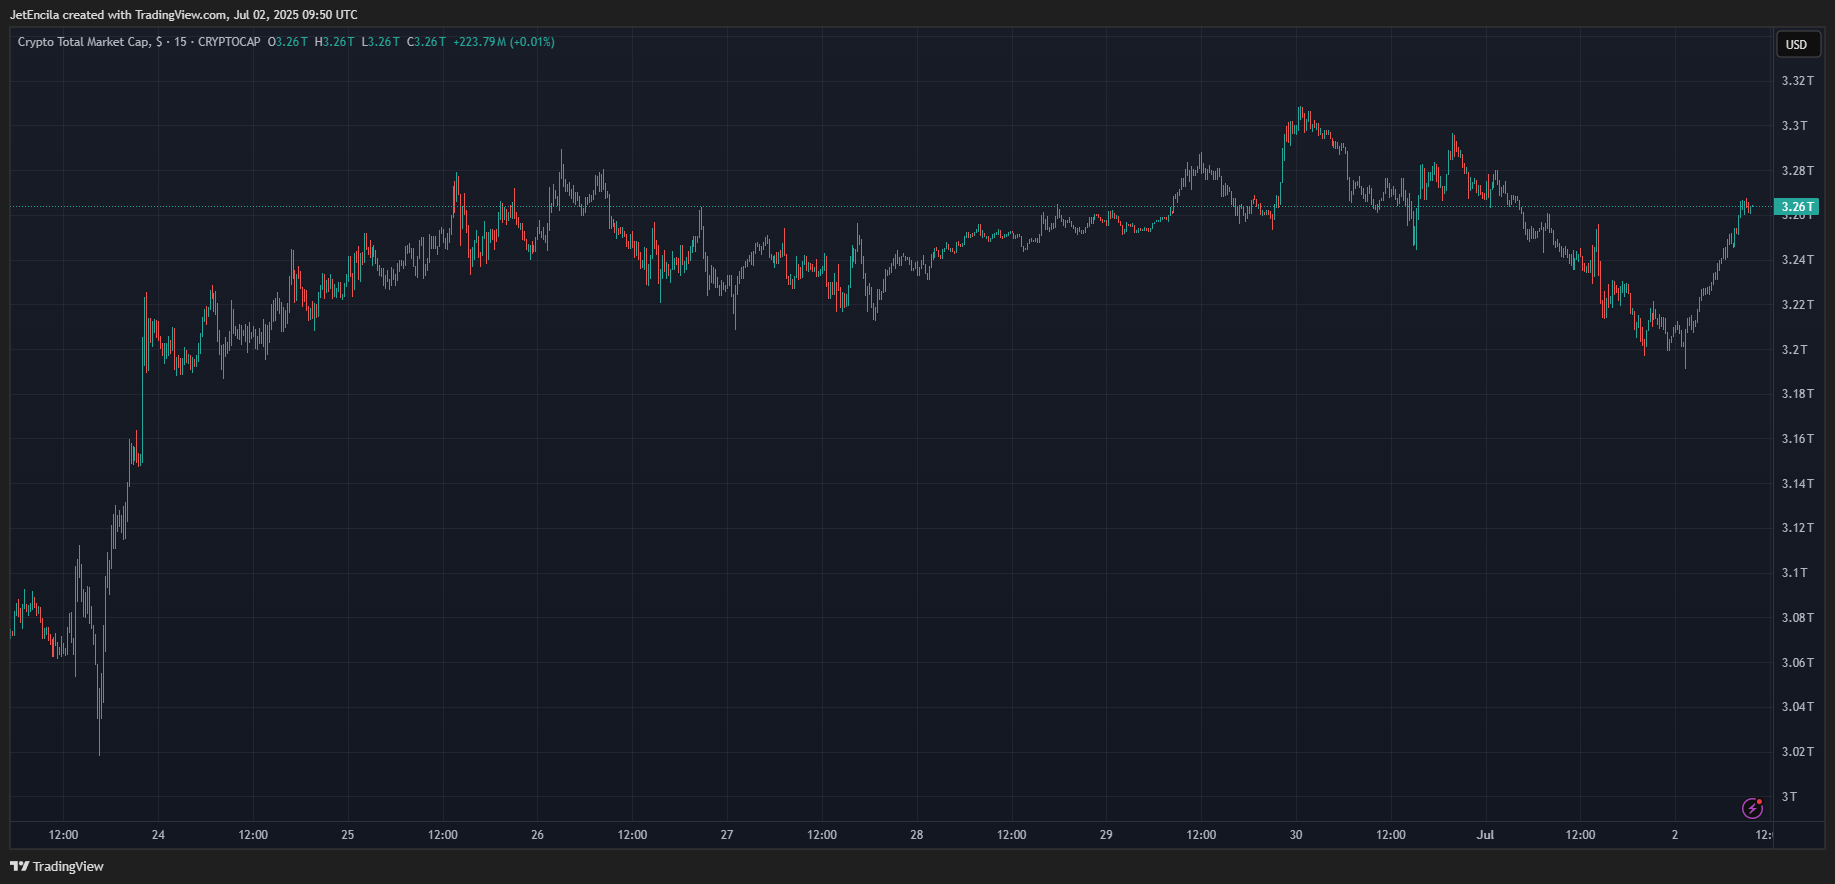Click the 3.12T price axis label
Screen dimensions: 1835x884
pyautogui.click(x=1797, y=528)
